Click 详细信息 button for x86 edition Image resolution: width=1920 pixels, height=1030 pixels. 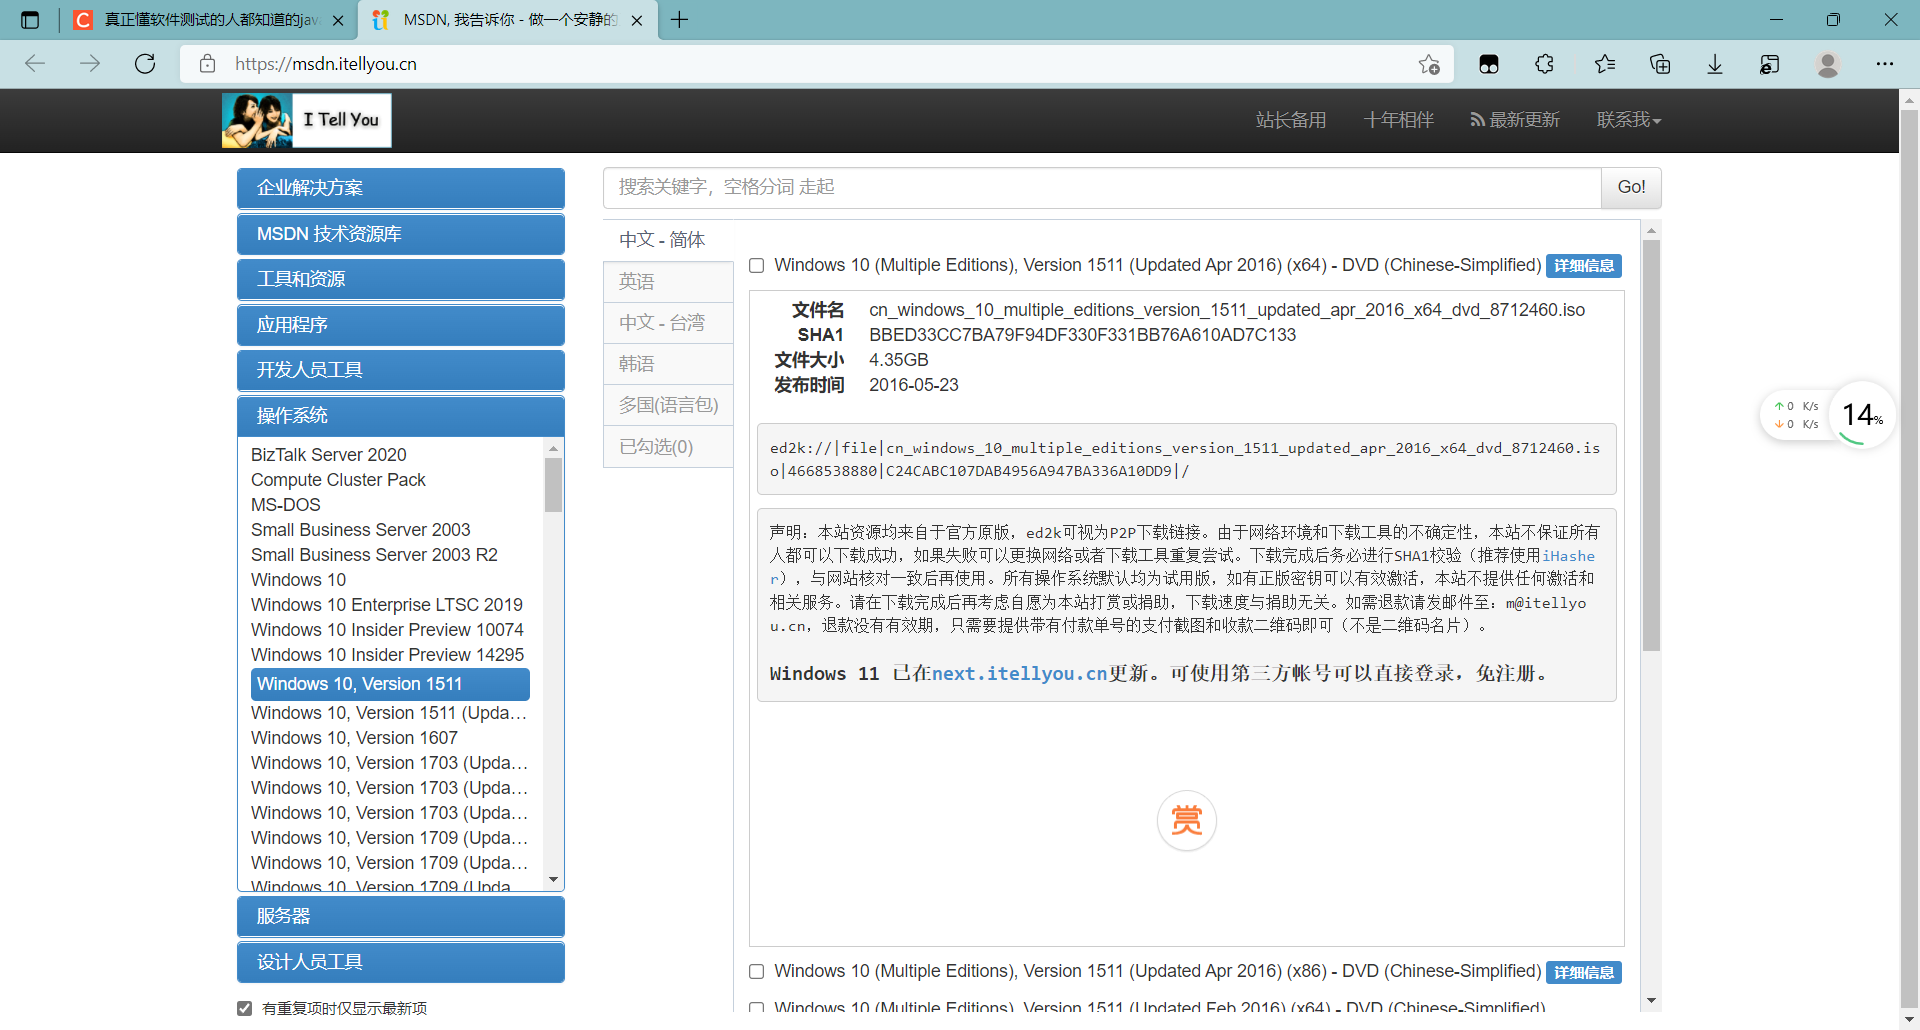coord(1584,972)
